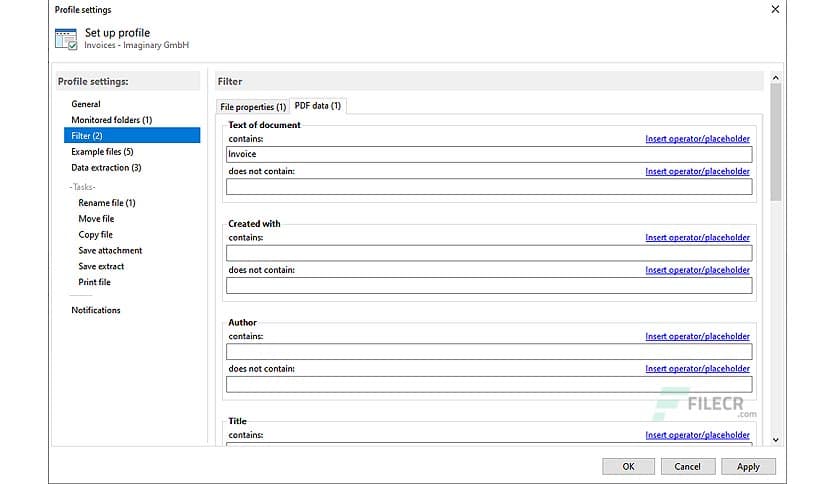Screen dimensions: 836x484
Task: Click Author contains input field
Action: coord(489,352)
